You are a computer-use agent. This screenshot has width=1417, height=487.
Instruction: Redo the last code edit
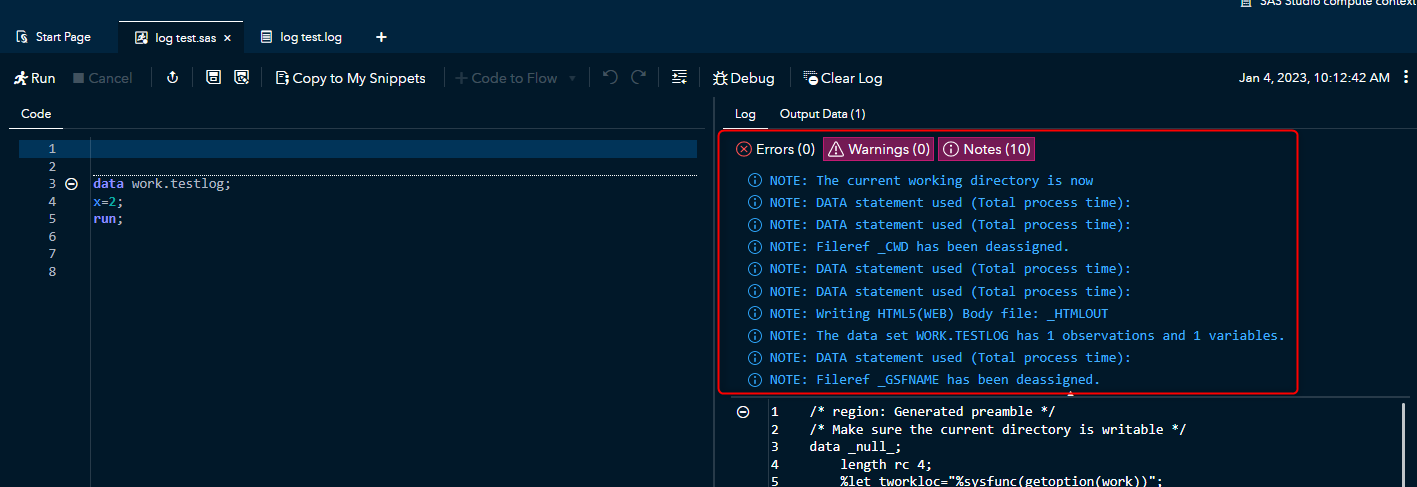point(638,78)
